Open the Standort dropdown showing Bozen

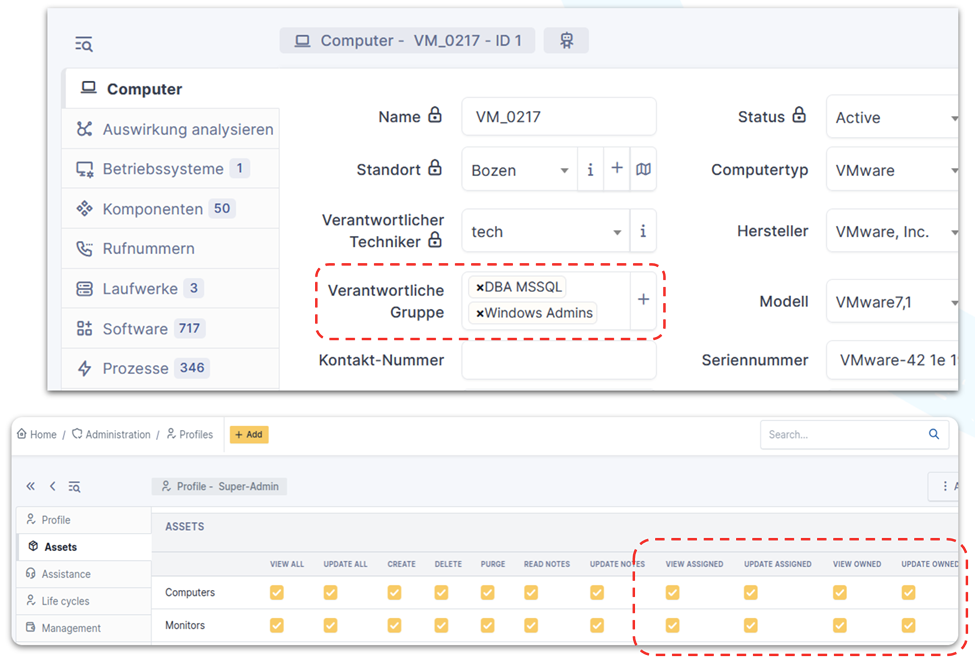pyautogui.click(x=564, y=171)
